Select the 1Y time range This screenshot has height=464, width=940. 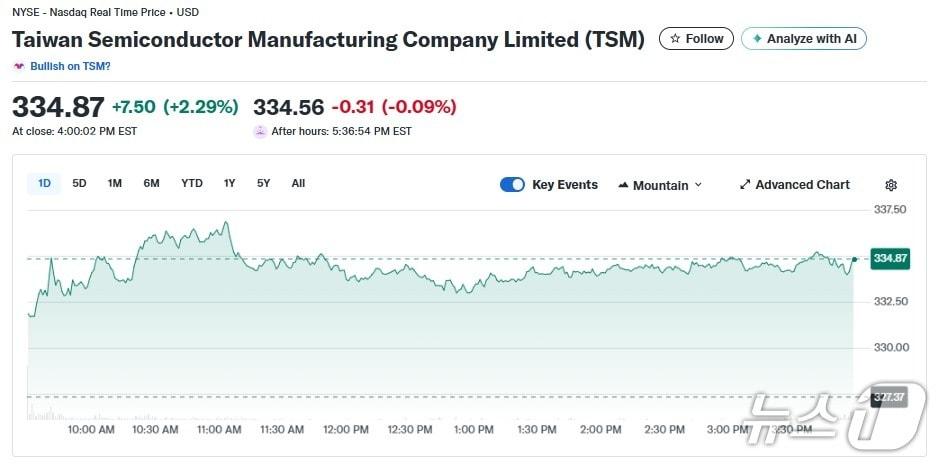coord(229,183)
